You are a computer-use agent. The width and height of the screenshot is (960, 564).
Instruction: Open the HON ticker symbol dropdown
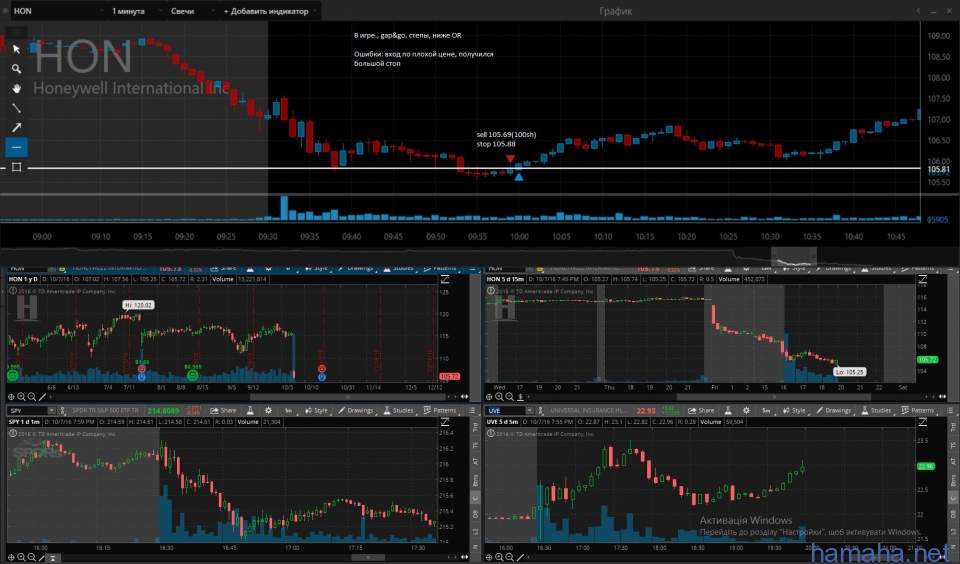[x=58, y=11]
